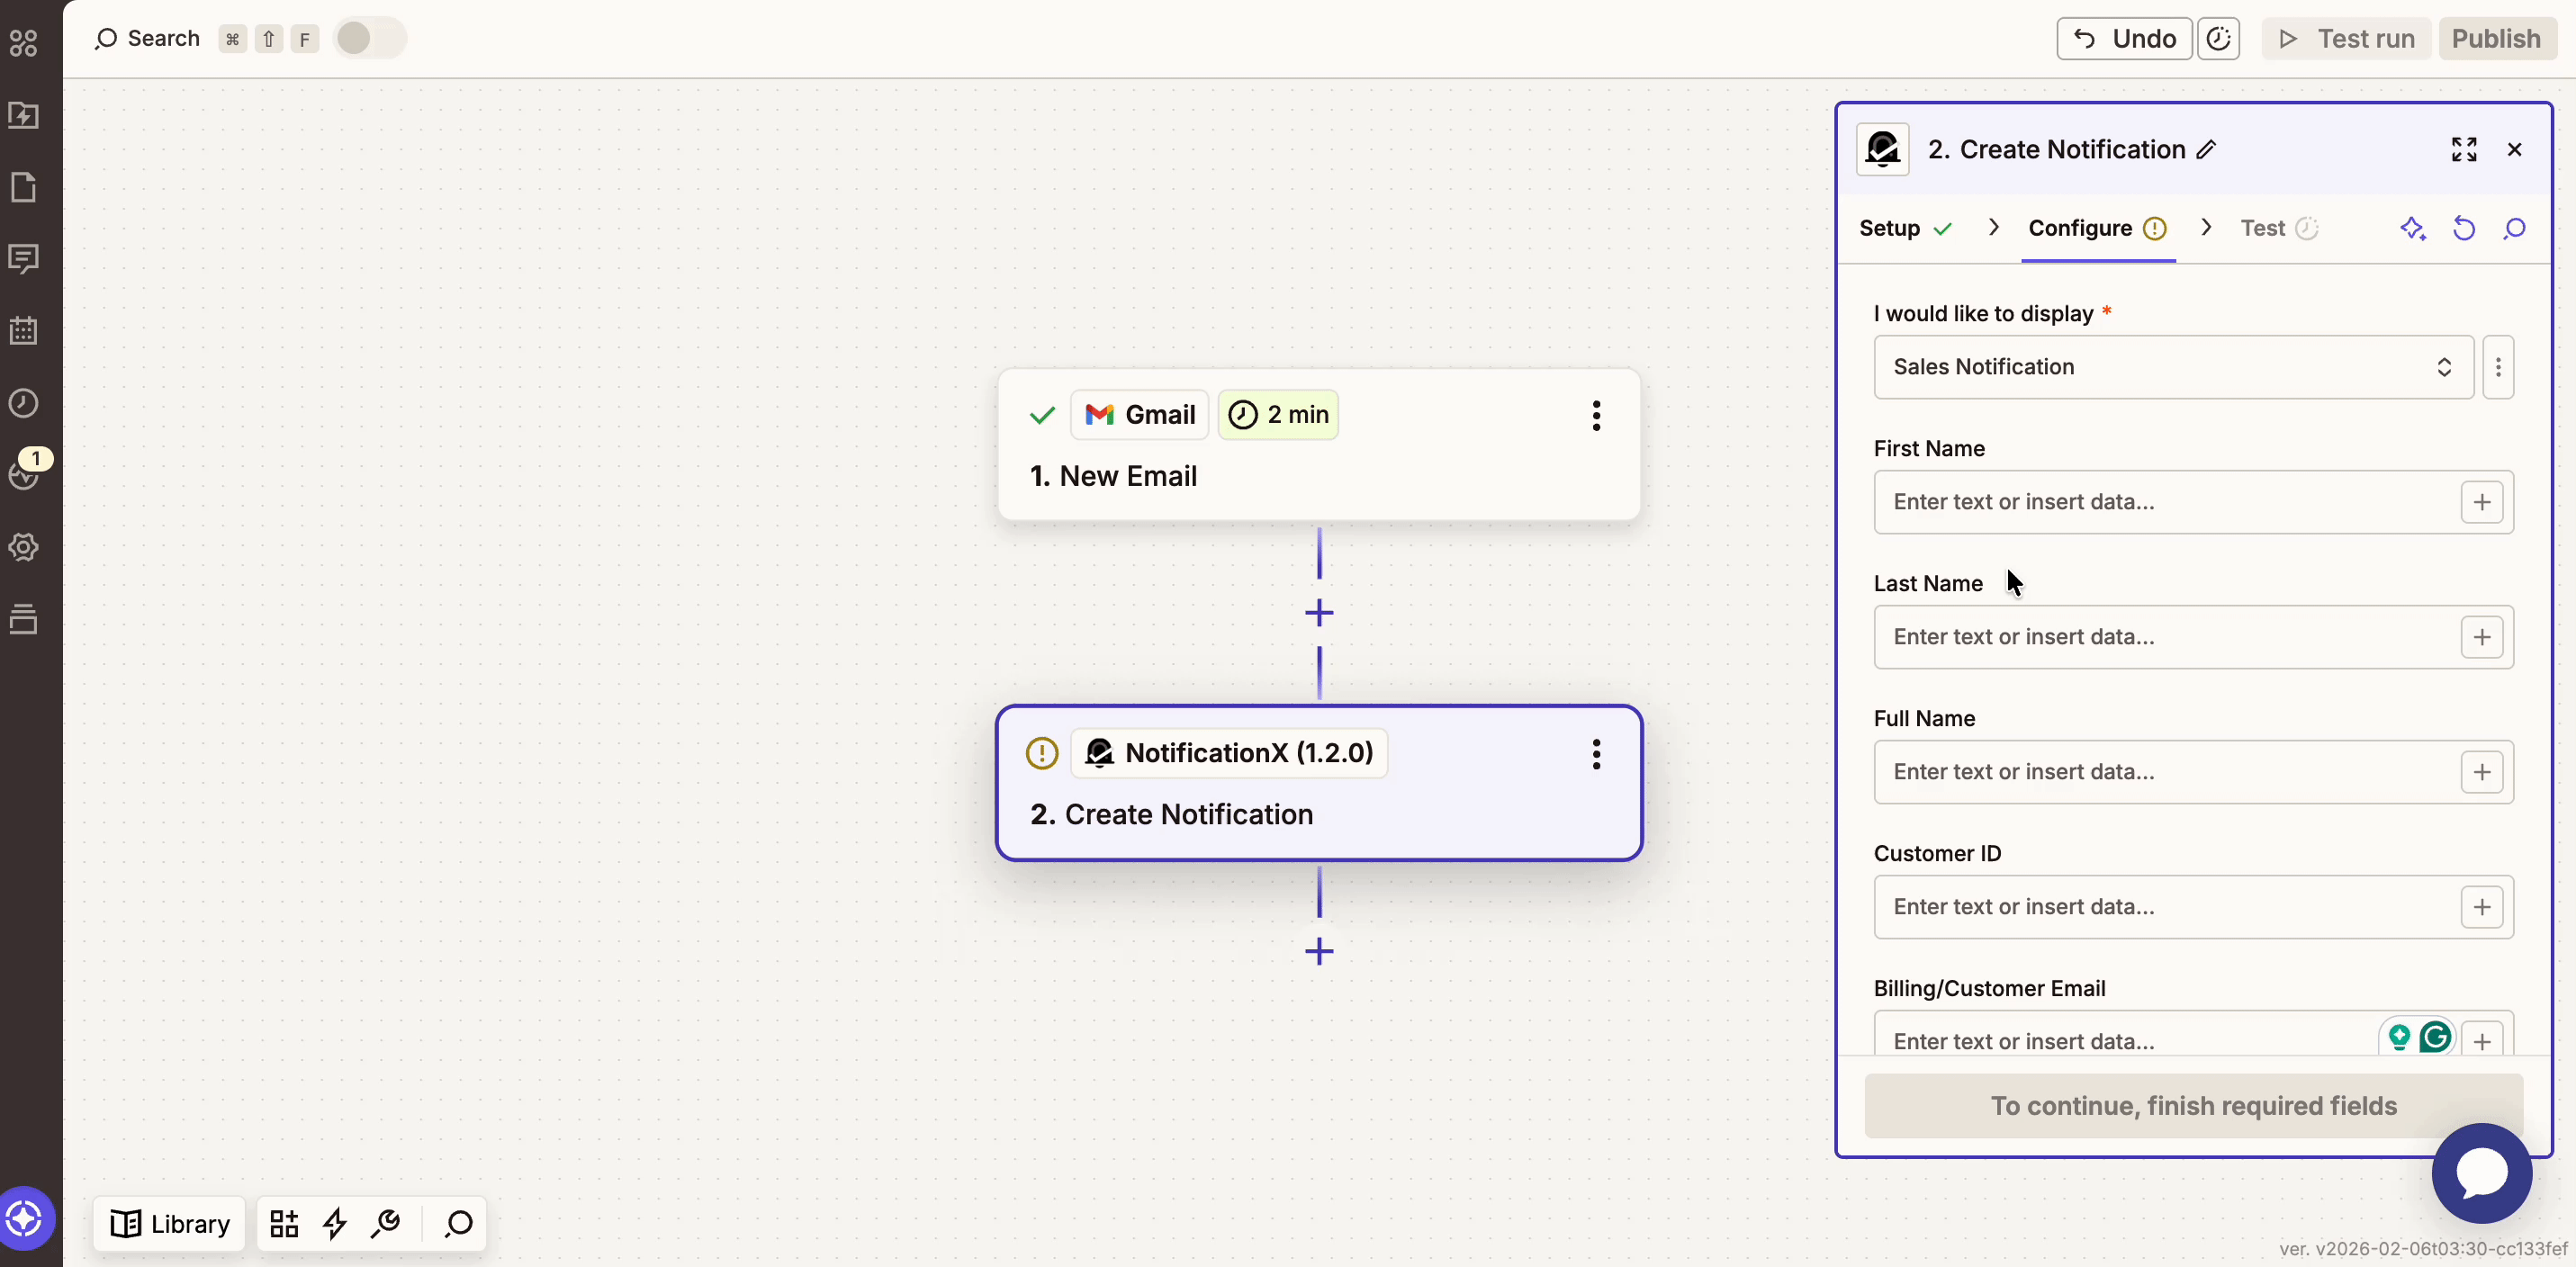Viewport: 2576px width, 1267px height.
Task: Click the AI sparkle icon in panel tabs
Action: pos(2412,229)
